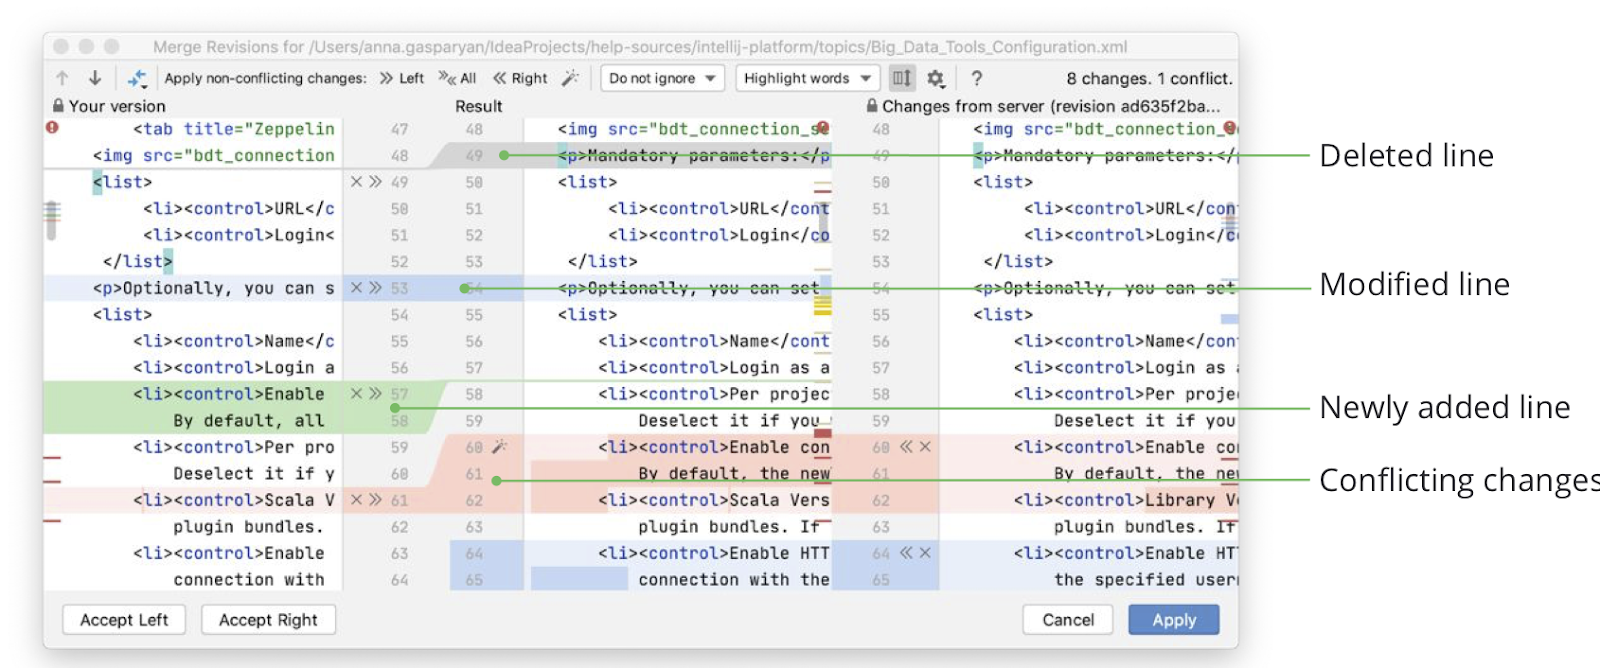Accept left change at line 49
Viewport: 1600px width, 668px height.
coord(375,182)
